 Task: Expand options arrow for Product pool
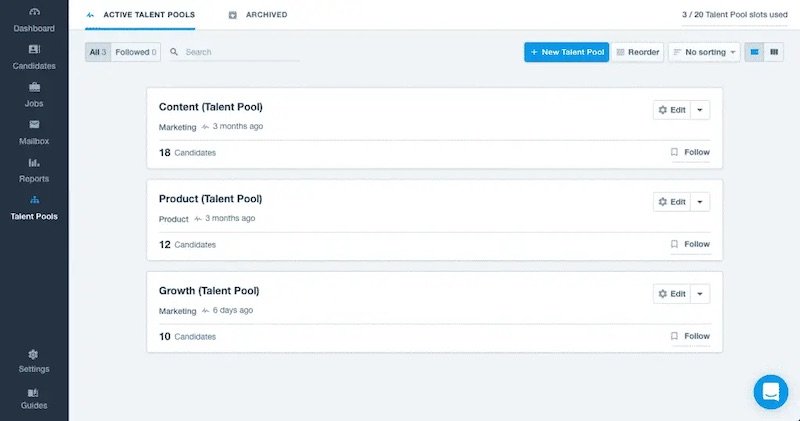(700, 202)
